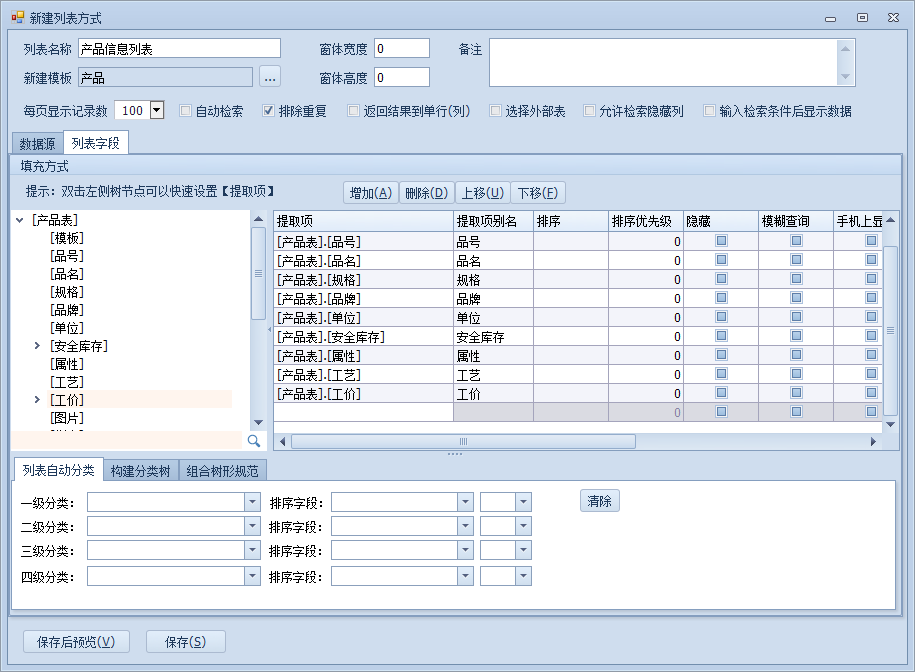This screenshot has height=672, width=915.
Task: Open 排序字段 dropdown for 四级分类
Action: pyautogui.click(x=465, y=576)
